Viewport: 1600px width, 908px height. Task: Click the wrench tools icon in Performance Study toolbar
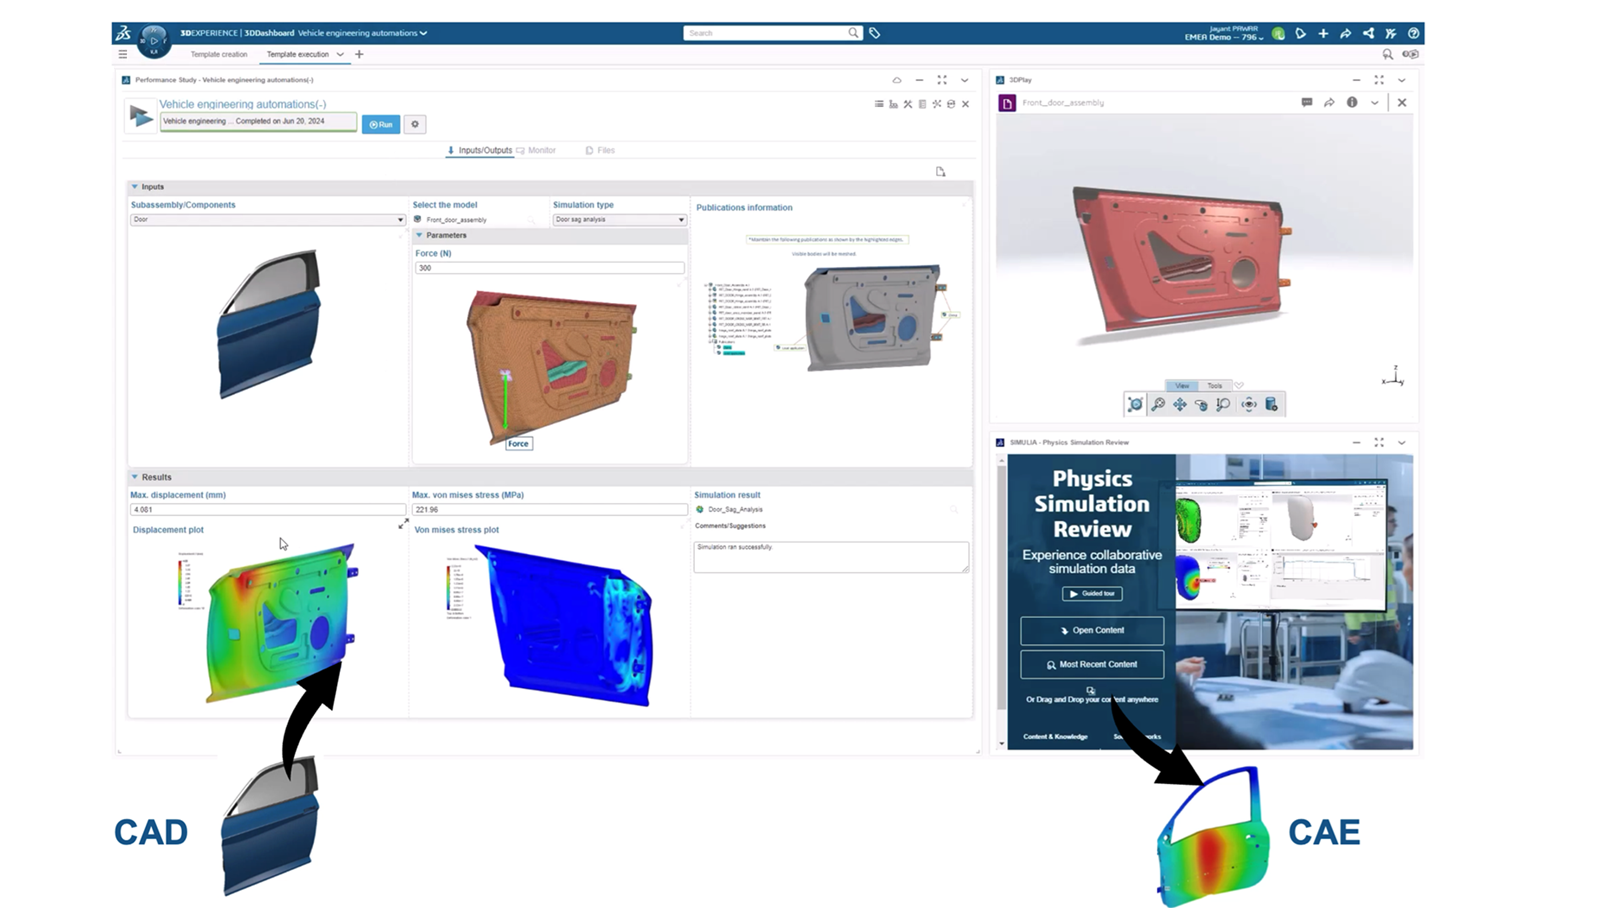pyautogui.click(x=908, y=104)
